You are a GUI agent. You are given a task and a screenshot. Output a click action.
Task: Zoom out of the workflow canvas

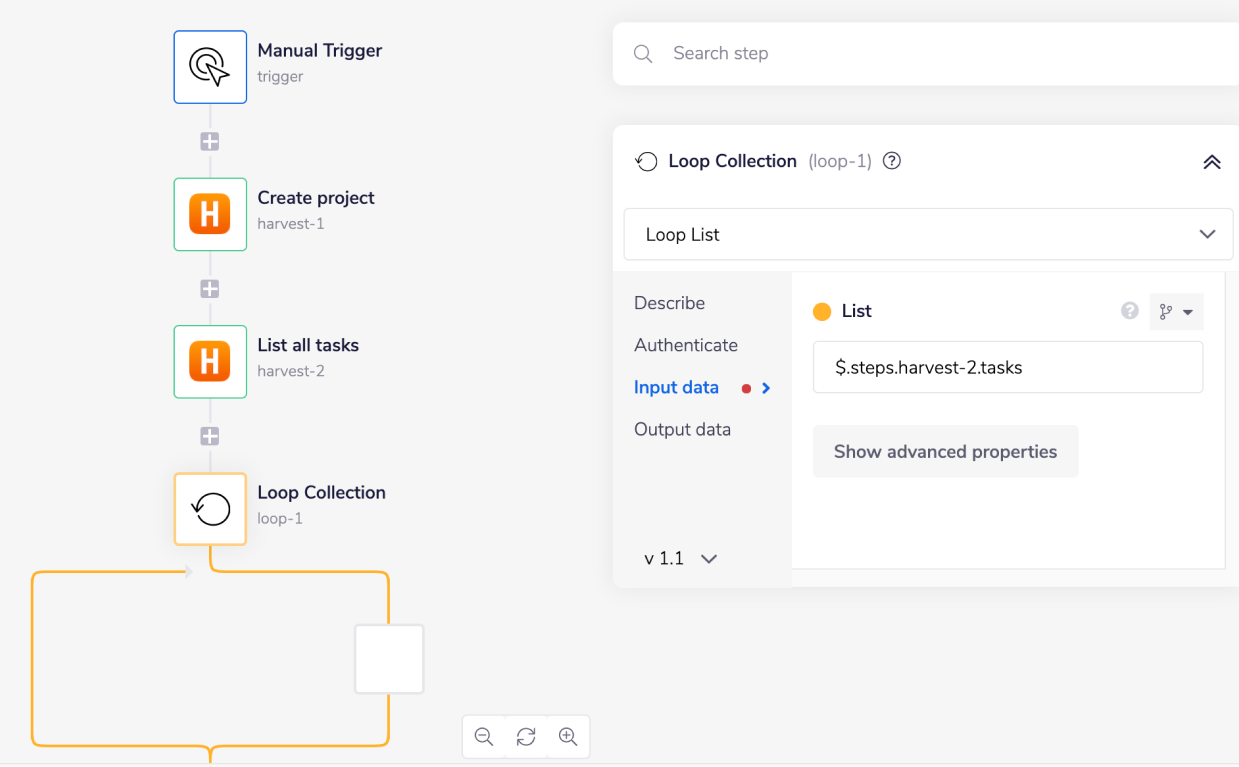coord(484,737)
